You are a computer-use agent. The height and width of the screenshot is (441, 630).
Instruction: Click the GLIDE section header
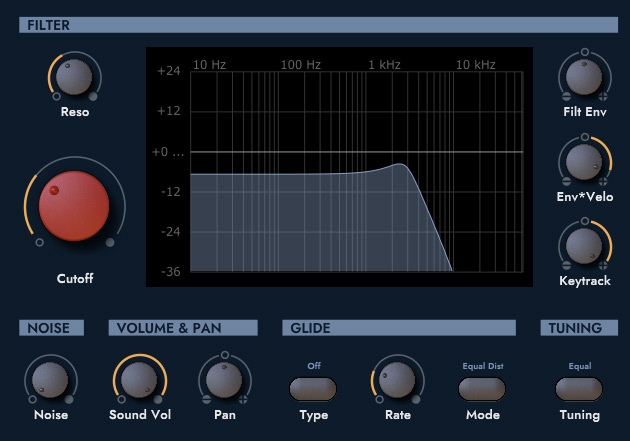399,328
